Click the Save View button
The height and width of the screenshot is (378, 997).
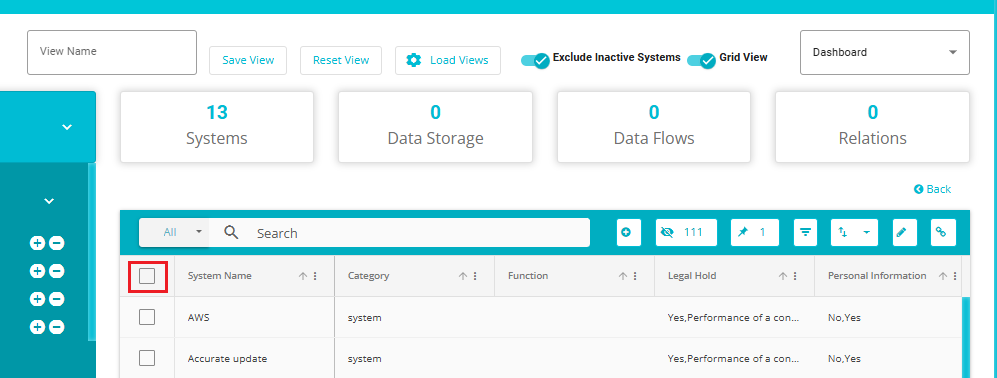coord(248,60)
